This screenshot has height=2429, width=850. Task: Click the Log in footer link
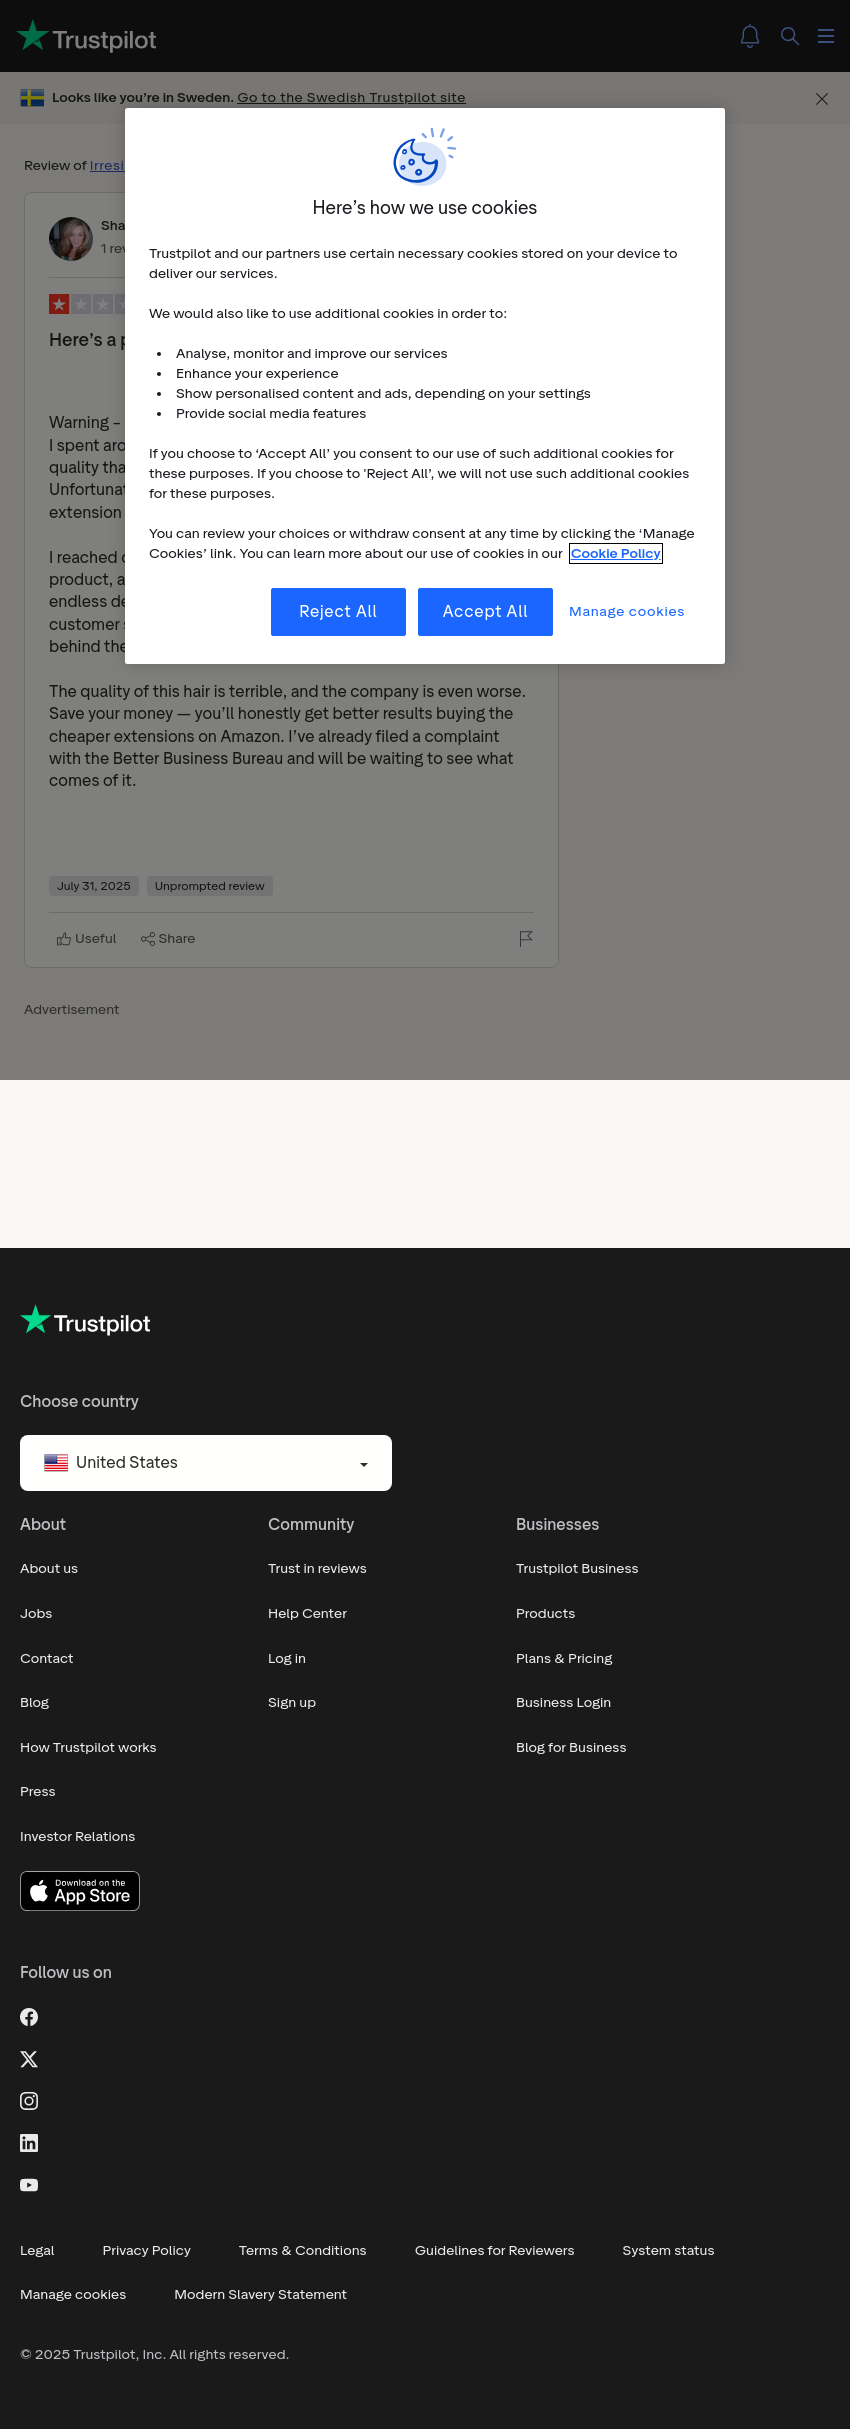coord(287,1659)
